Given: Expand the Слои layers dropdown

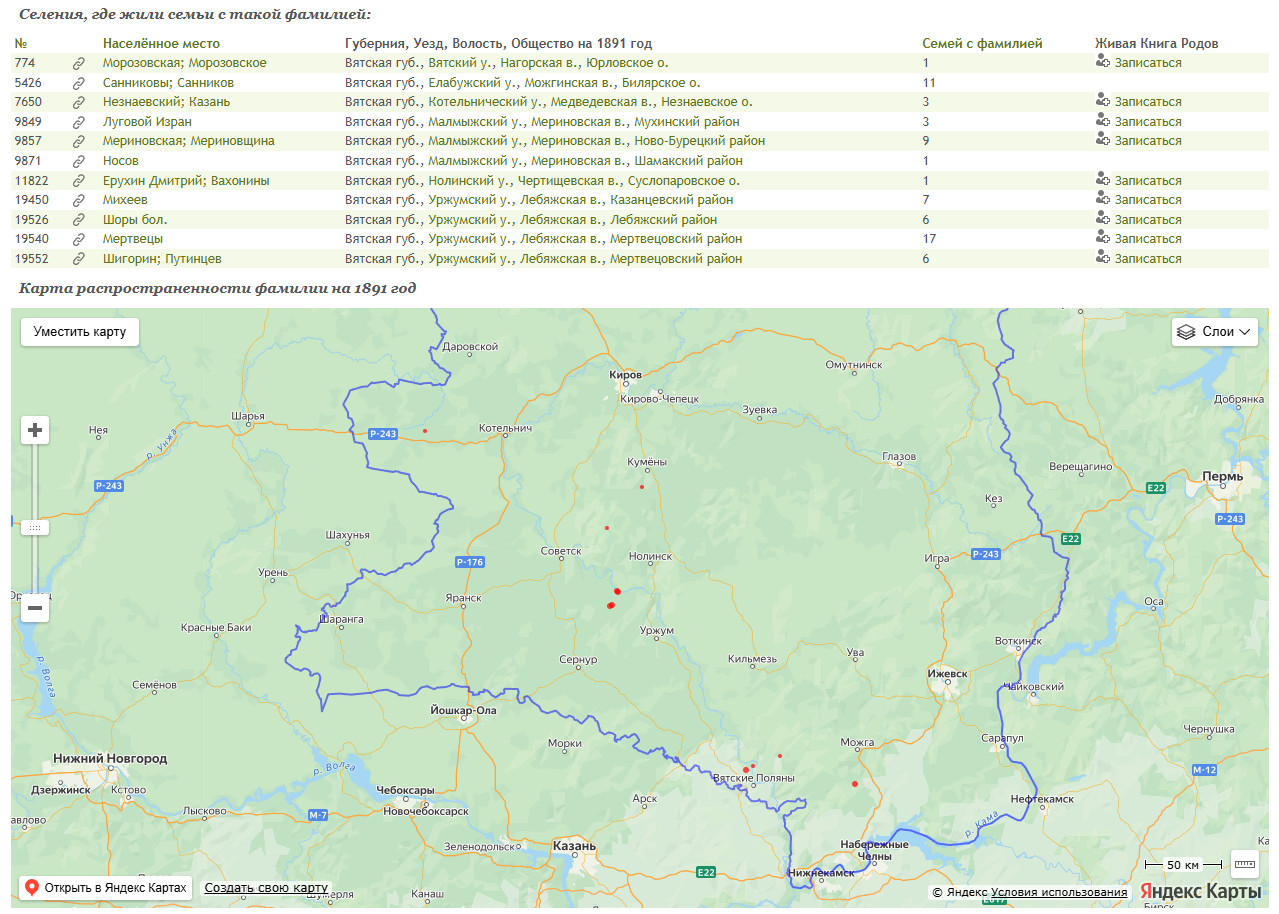Looking at the screenshot, I should pyautogui.click(x=1214, y=332).
